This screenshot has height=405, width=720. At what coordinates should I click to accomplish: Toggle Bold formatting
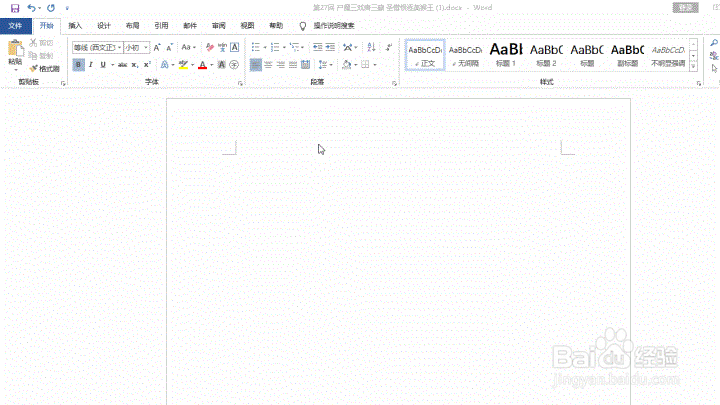pyautogui.click(x=79, y=65)
